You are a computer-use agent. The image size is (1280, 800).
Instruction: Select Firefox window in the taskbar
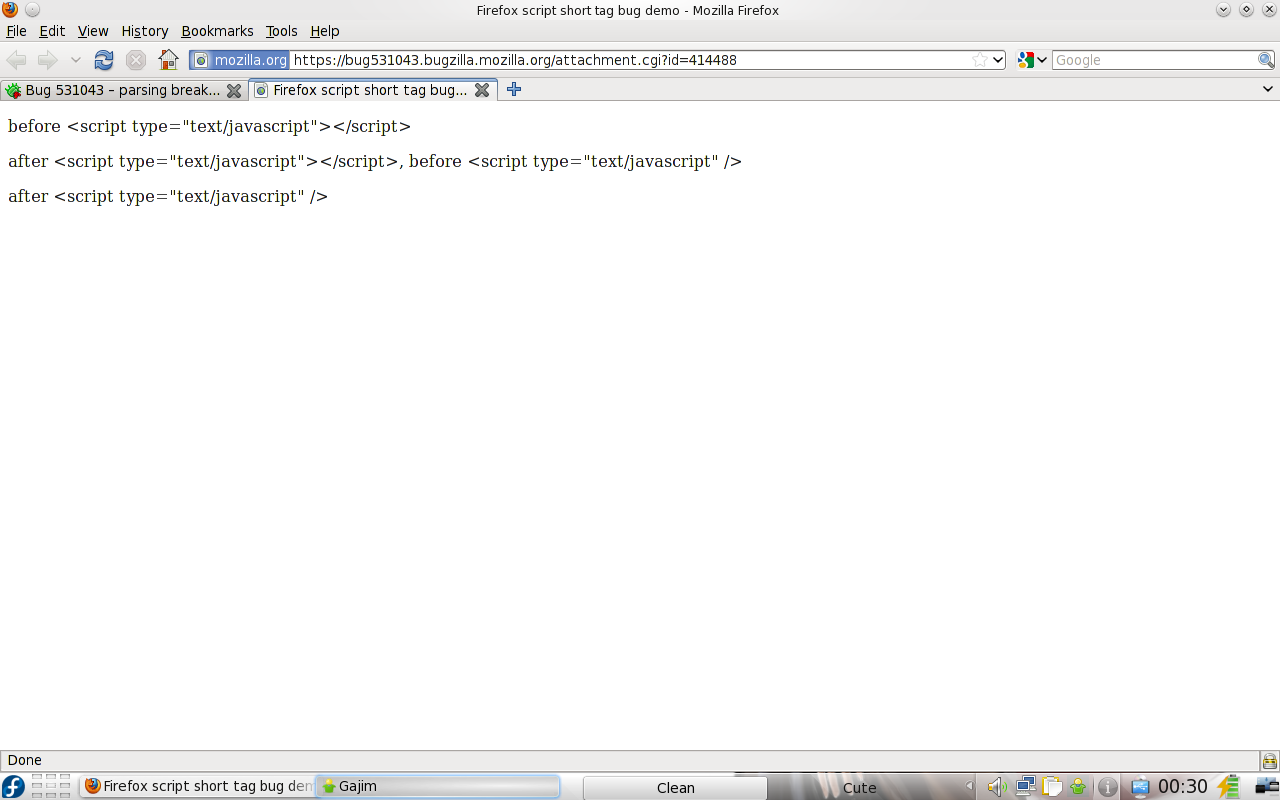pos(198,786)
